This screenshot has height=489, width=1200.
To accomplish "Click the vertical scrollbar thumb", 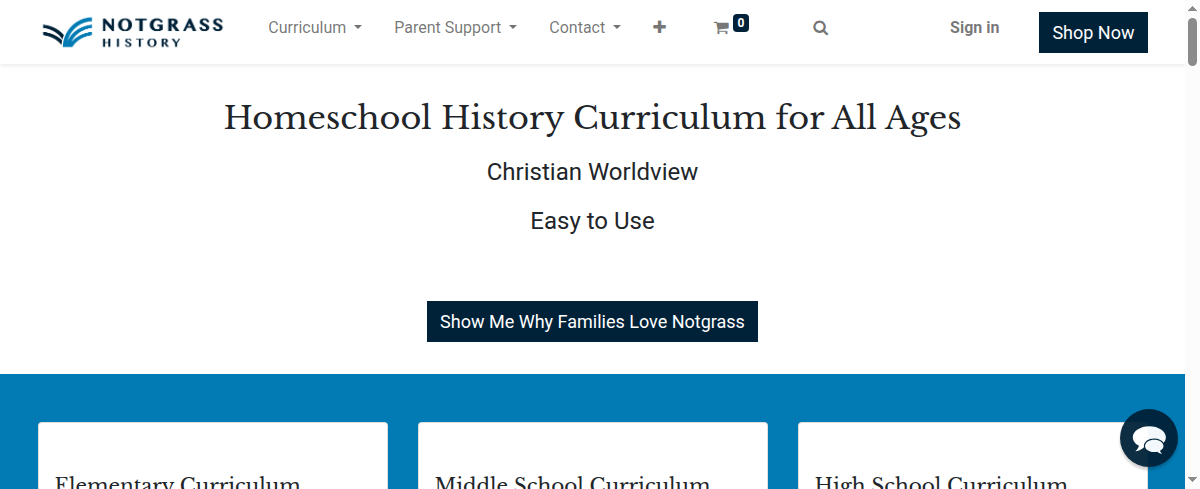I will pos(1192,40).
